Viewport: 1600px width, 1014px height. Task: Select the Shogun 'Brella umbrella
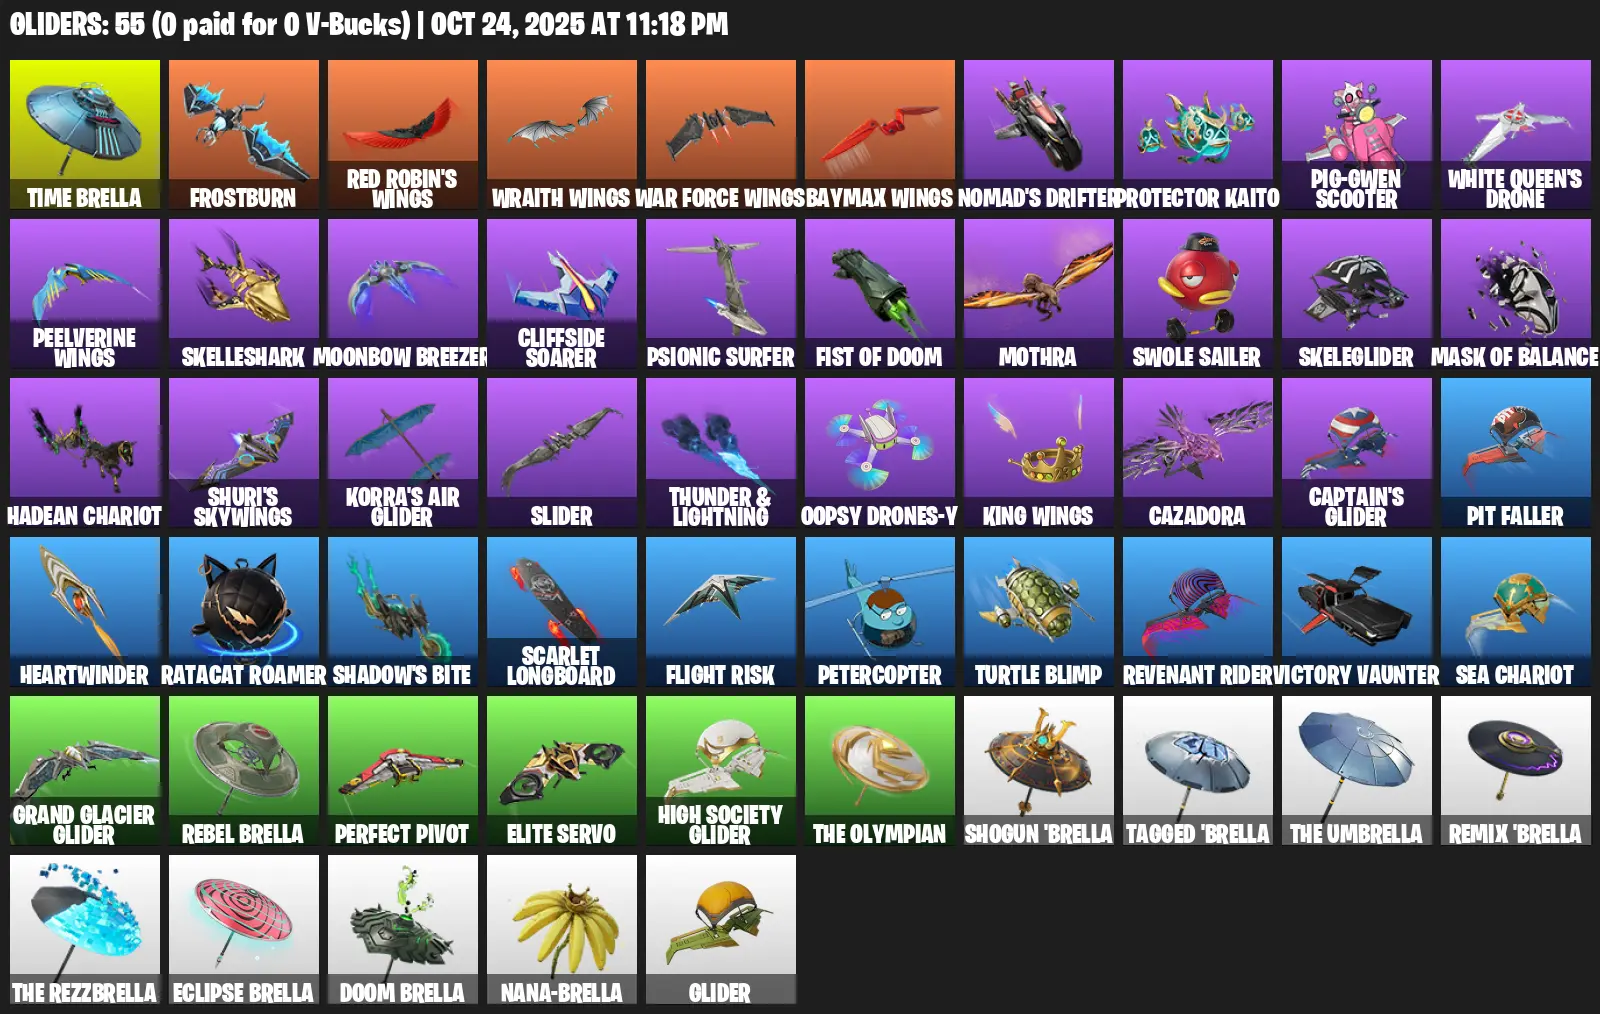point(1039,770)
